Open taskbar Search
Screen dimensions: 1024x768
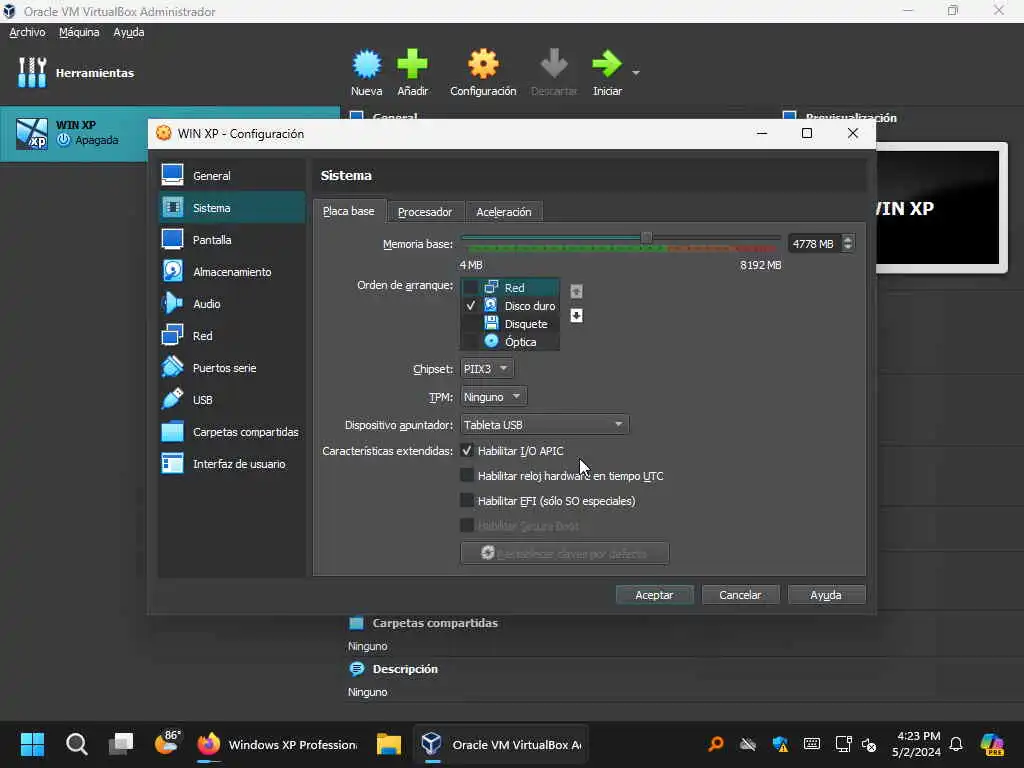click(76, 744)
